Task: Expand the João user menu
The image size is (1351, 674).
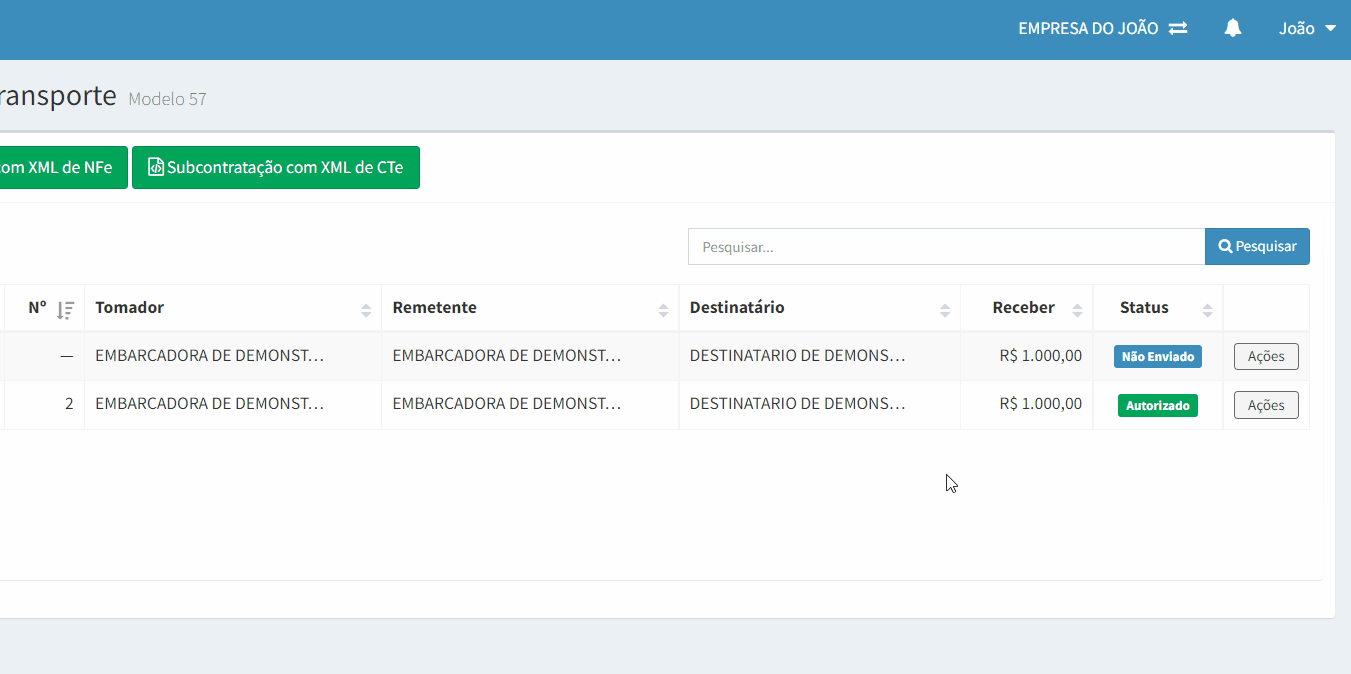Action: pos(1307,29)
